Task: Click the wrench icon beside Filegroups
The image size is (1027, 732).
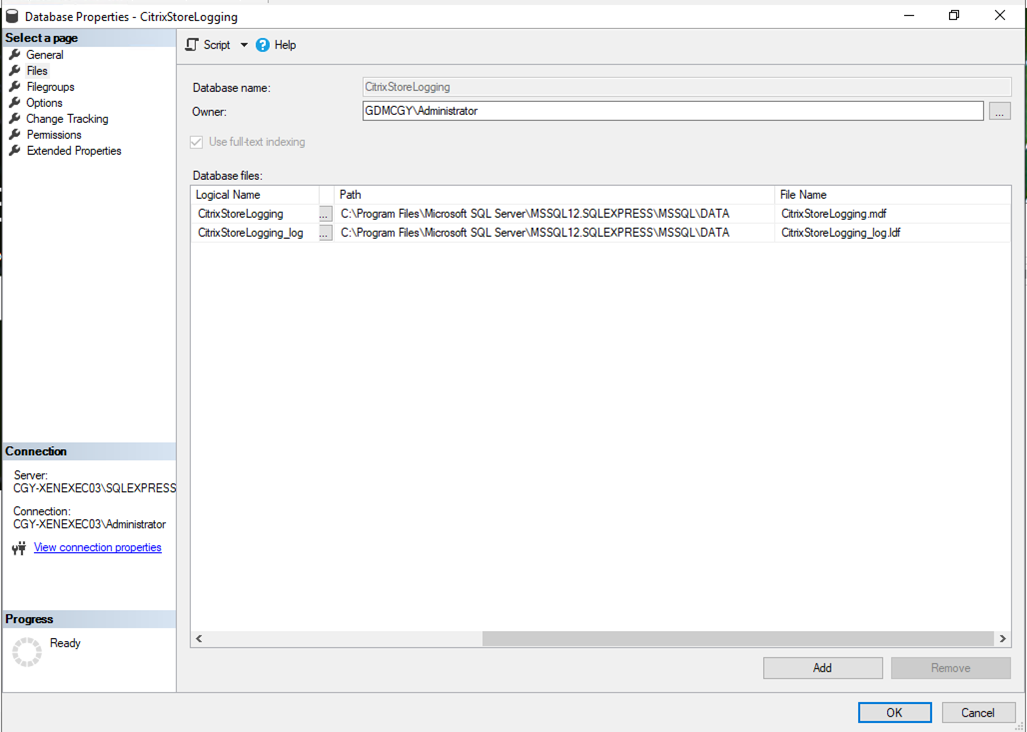Action: pos(14,86)
